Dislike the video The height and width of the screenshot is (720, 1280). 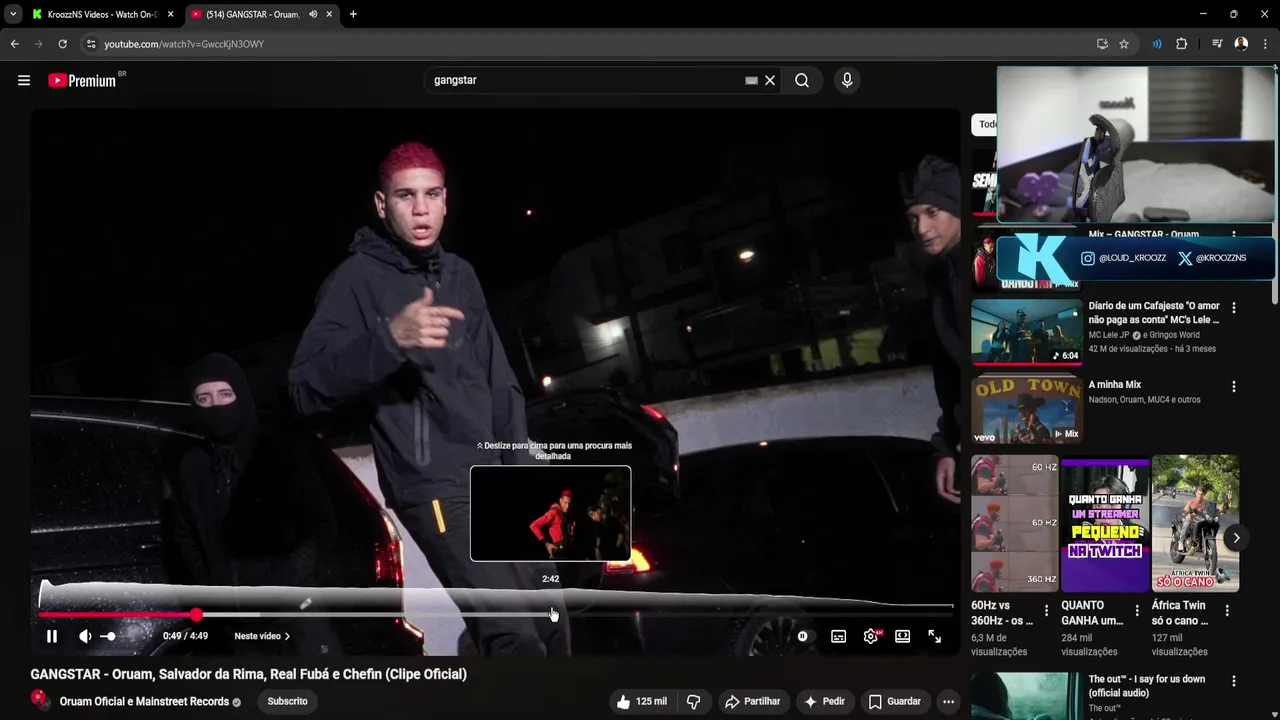click(693, 701)
